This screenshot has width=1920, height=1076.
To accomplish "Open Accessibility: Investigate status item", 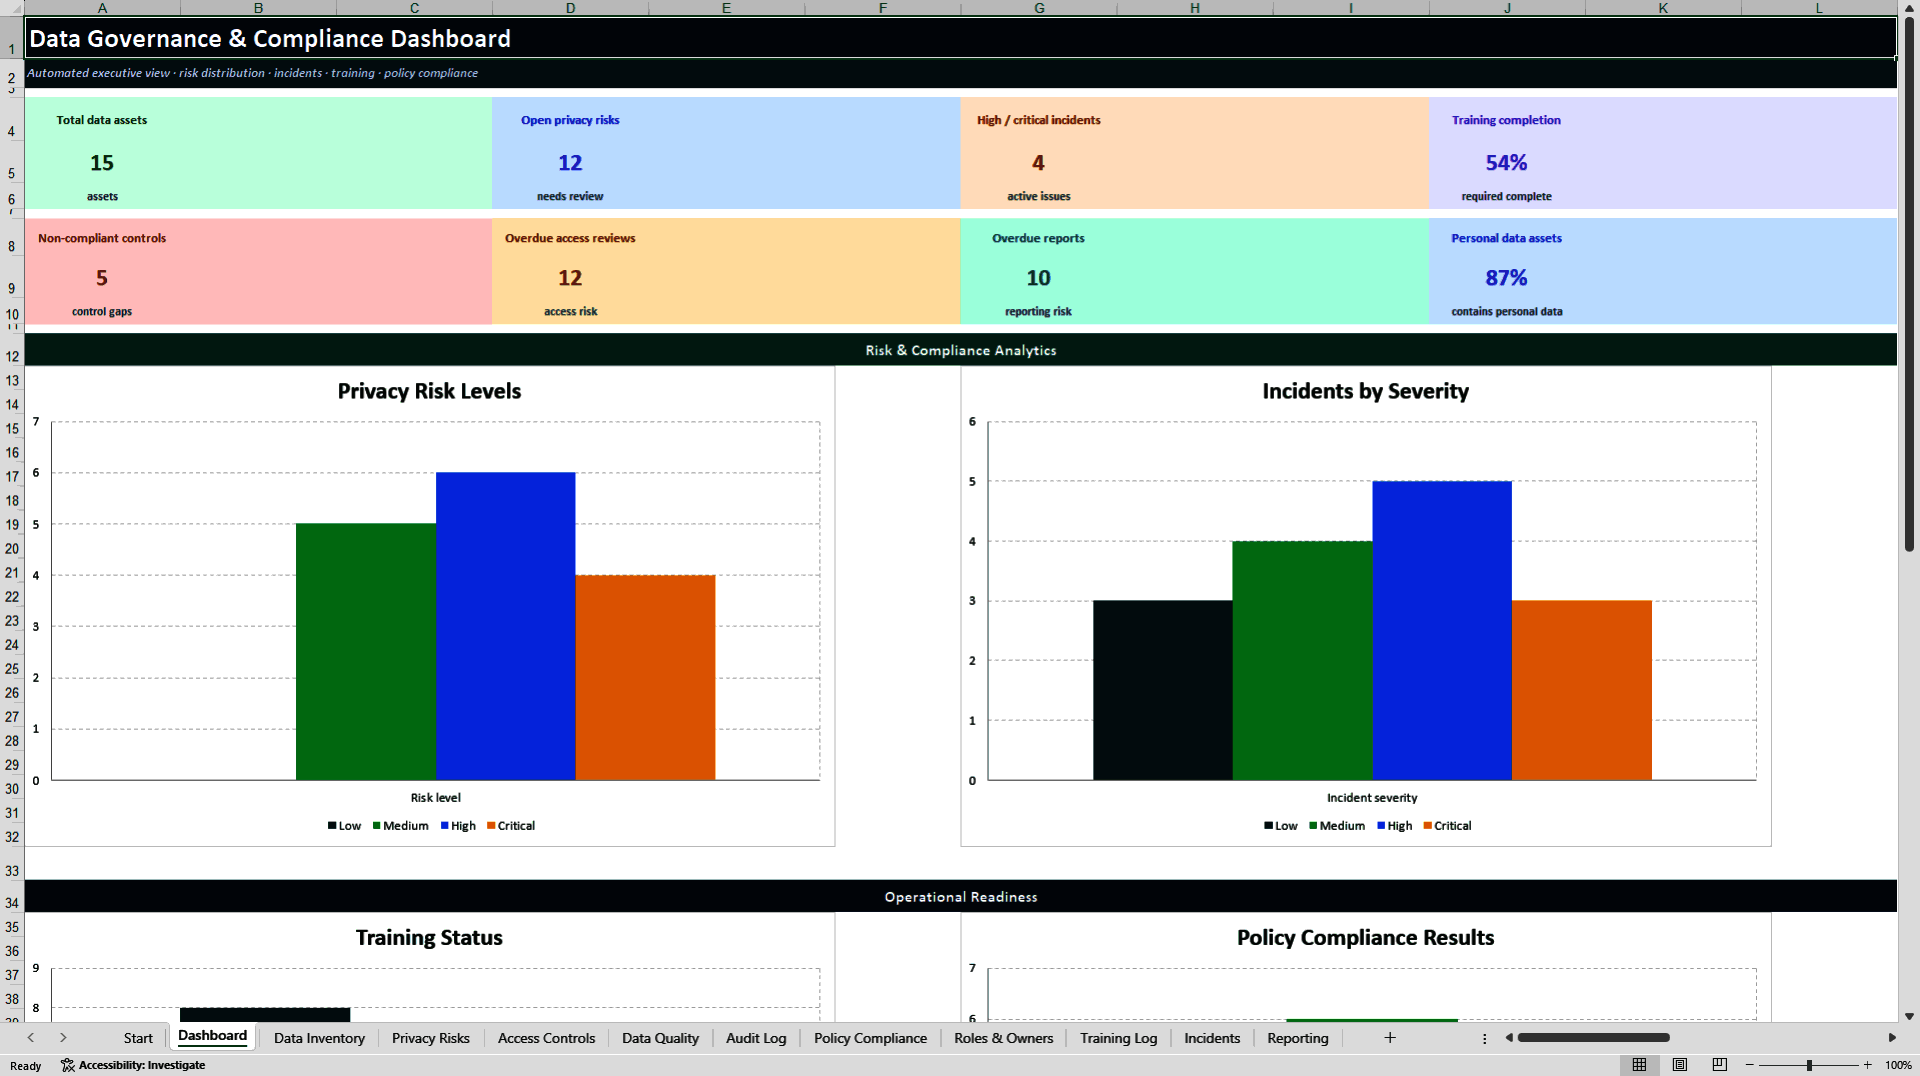I will (x=133, y=1065).
